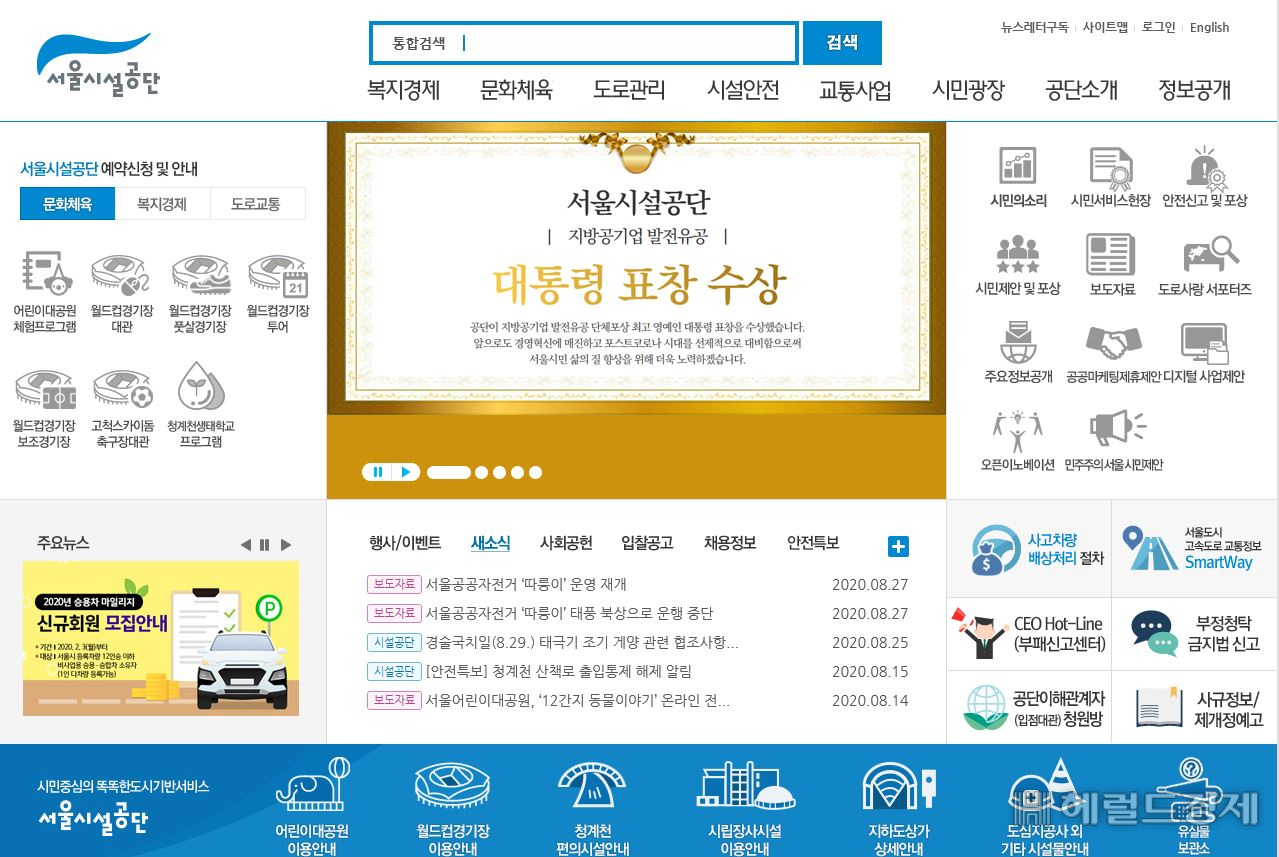Pause the 주요뉴스 slider
Viewport: 1279px width, 857px height.
click(x=265, y=545)
